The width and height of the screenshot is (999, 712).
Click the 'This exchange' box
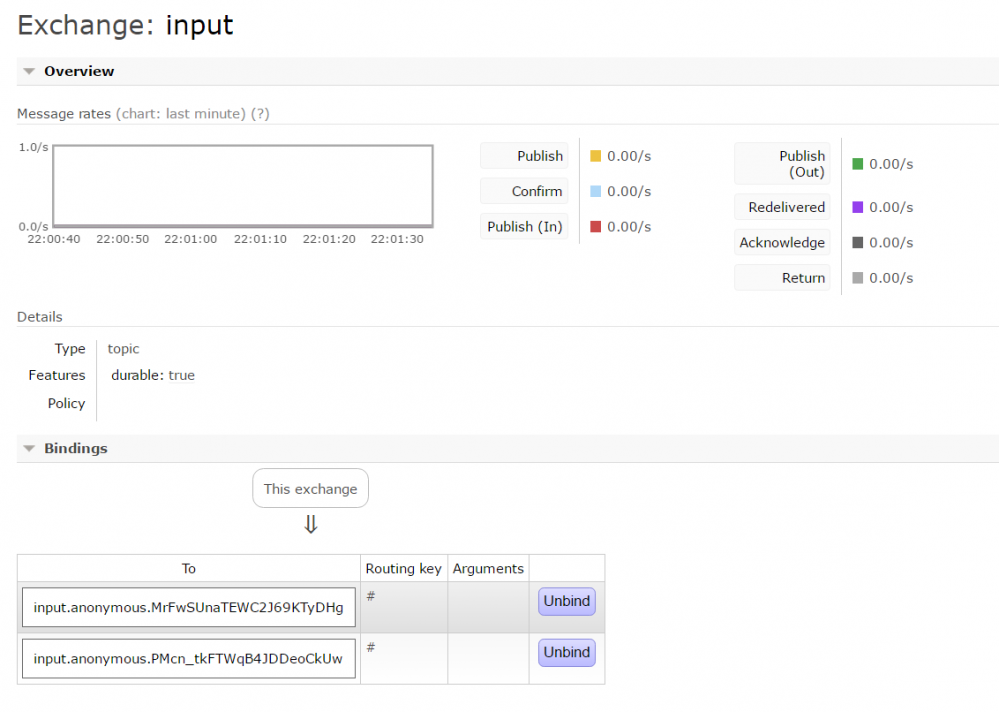[310, 489]
